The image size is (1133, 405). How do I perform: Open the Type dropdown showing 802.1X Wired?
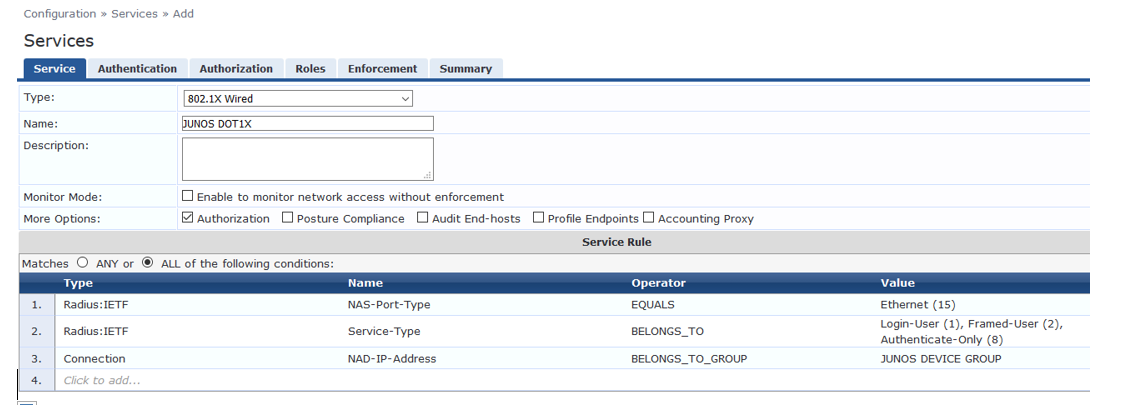(x=297, y=99)
